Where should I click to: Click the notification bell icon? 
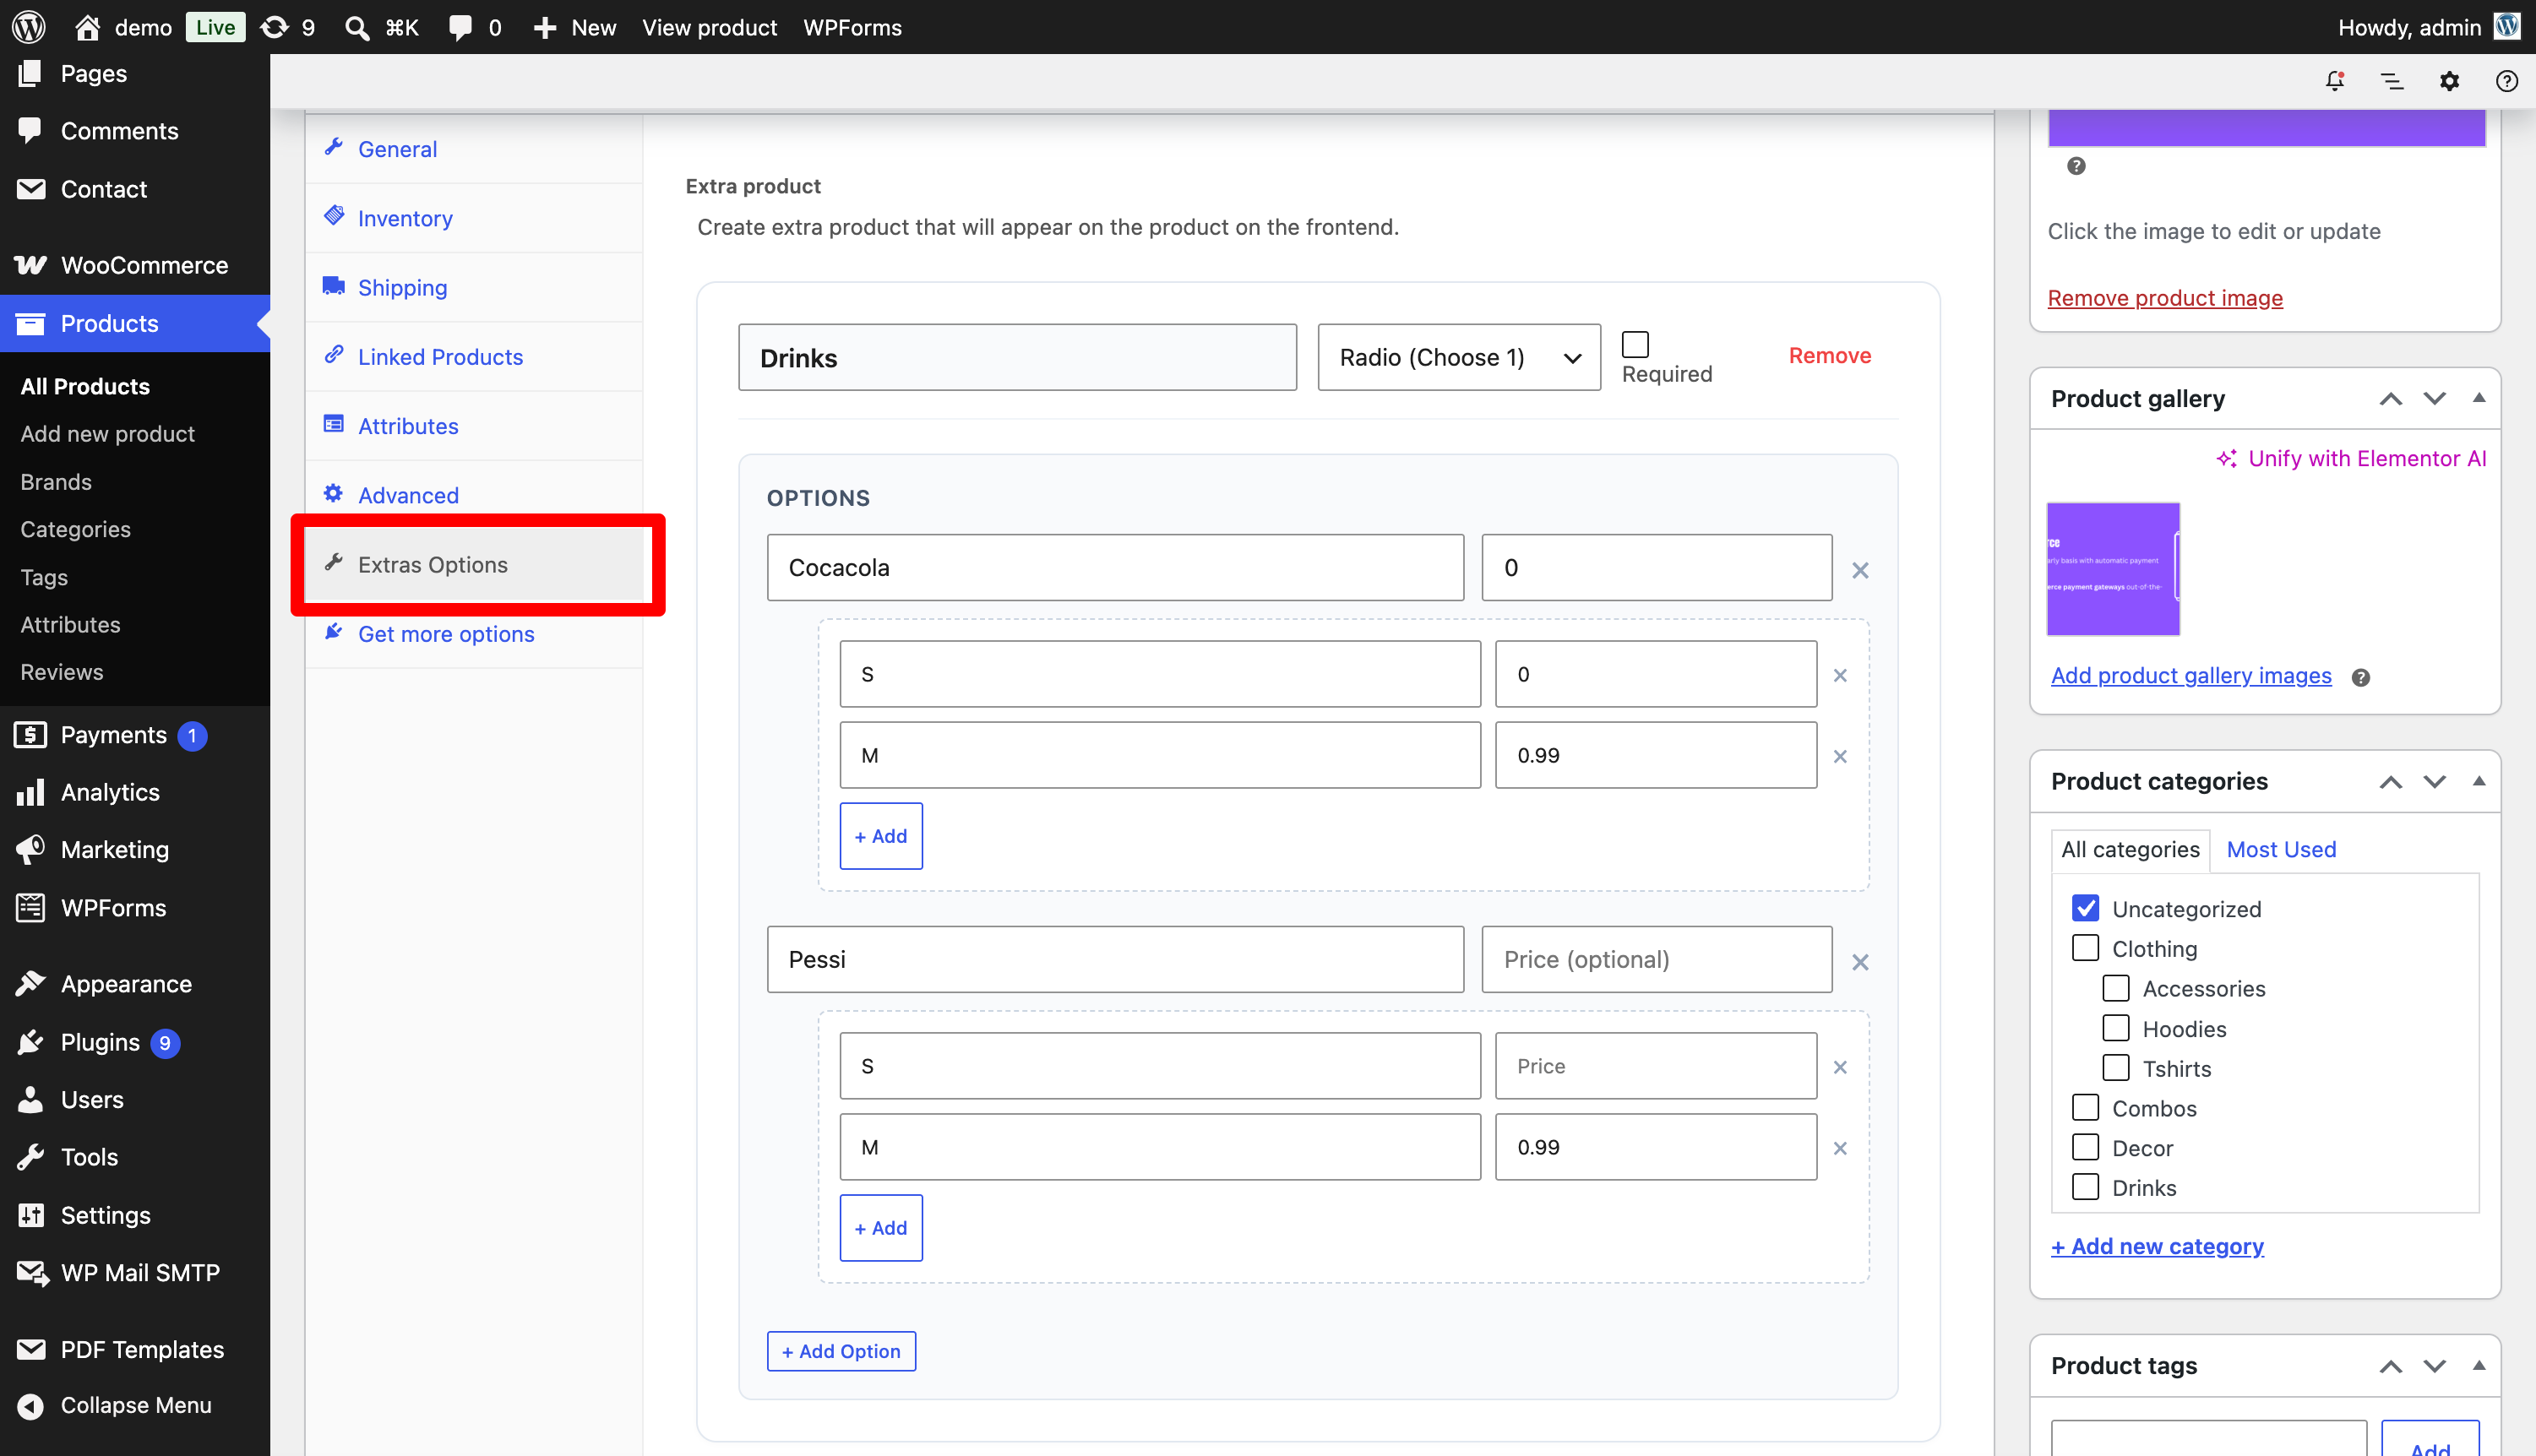(2335, 81)
